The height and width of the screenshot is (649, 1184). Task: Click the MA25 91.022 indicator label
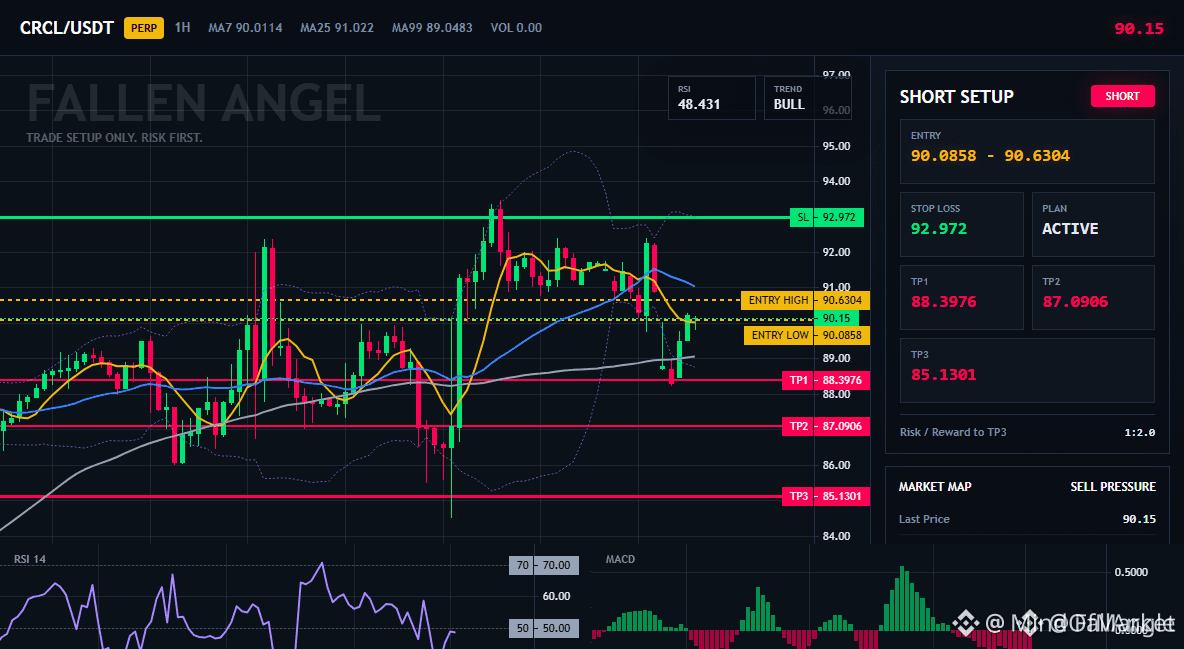[337, 28]
